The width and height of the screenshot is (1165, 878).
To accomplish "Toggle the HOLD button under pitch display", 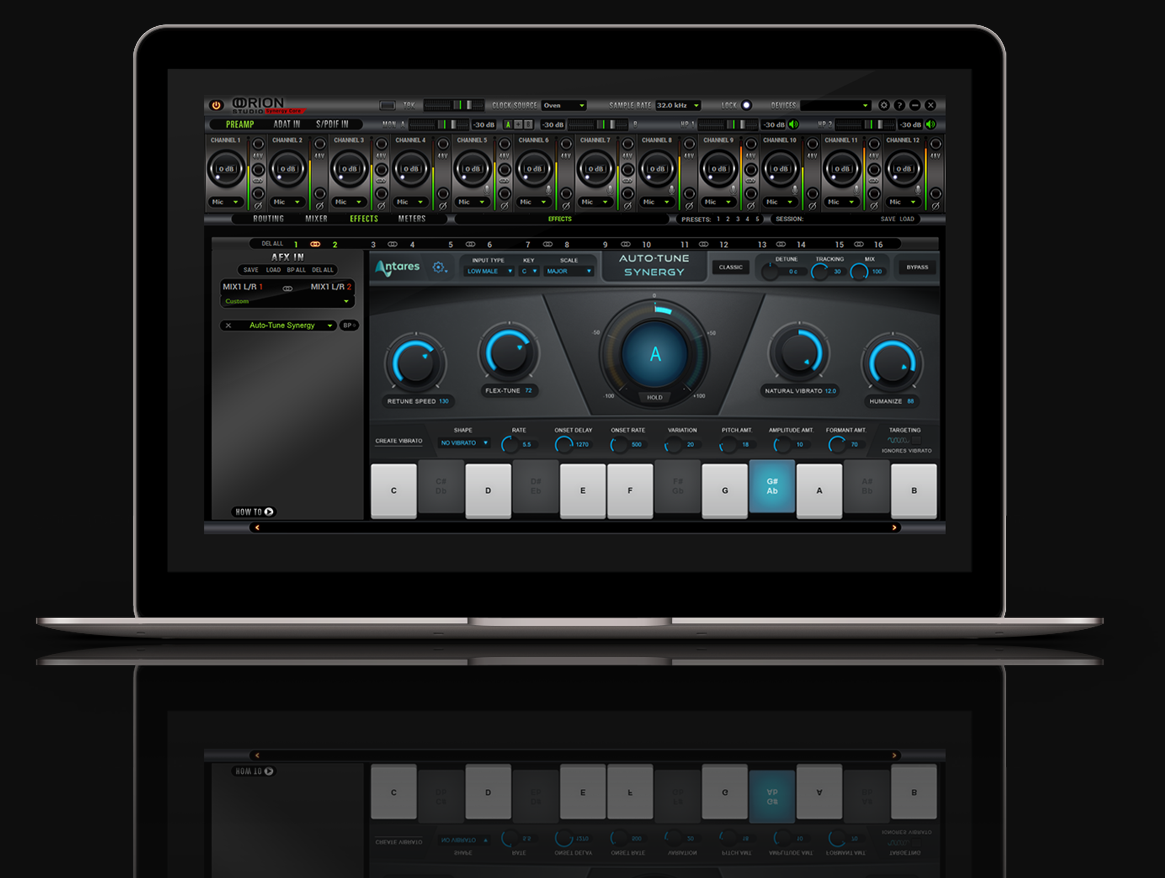I will 655,397.
